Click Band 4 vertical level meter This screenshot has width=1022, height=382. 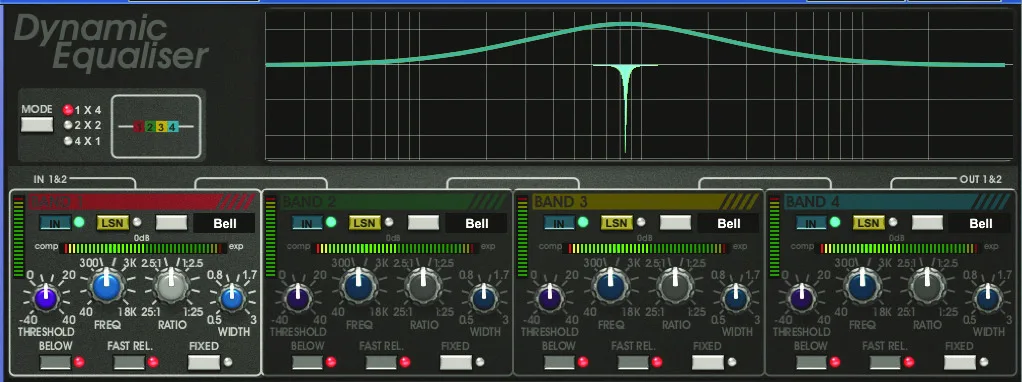coord(775,238)
